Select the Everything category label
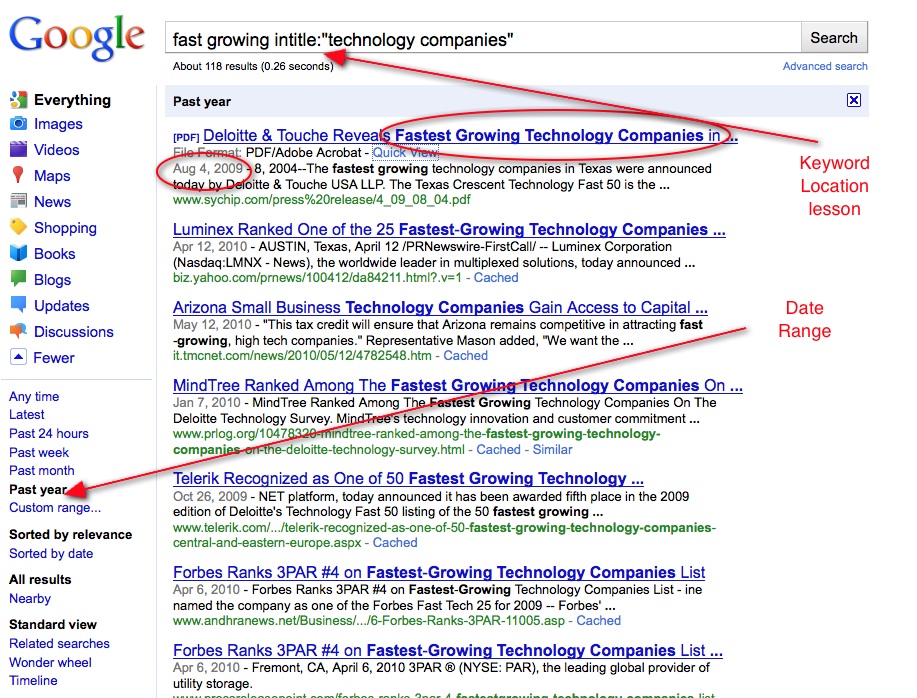 point(73,100)
